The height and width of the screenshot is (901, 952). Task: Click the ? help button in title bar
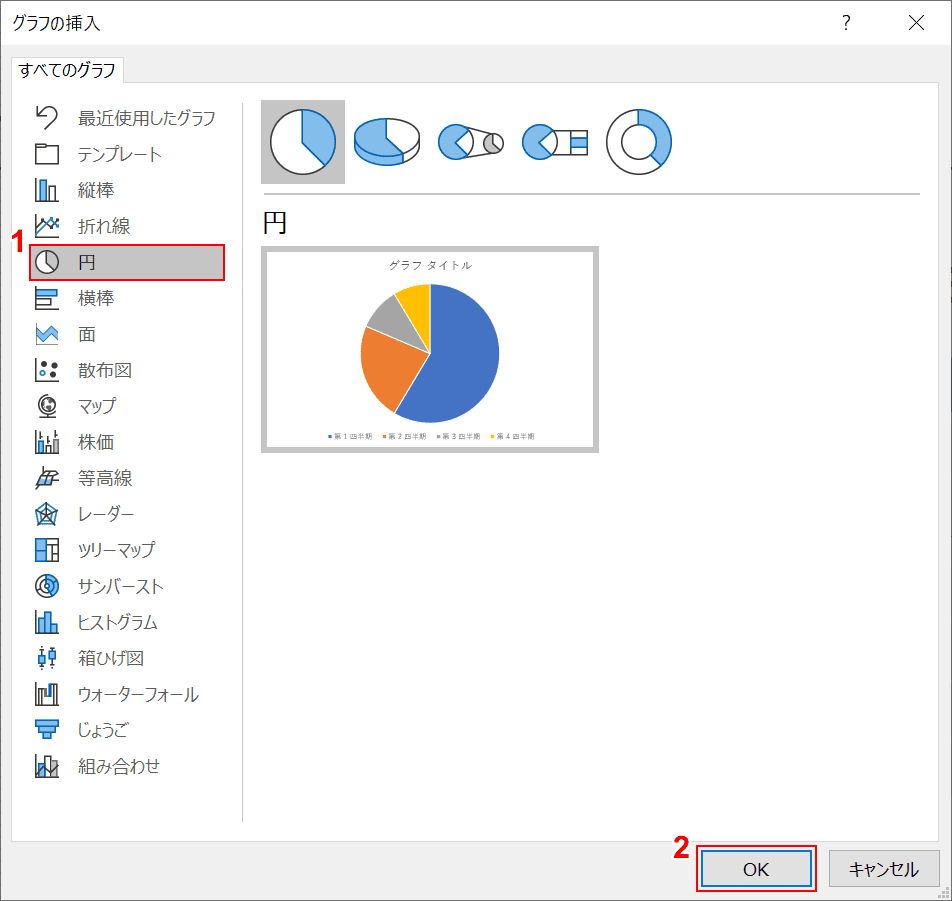pos(846,22)
